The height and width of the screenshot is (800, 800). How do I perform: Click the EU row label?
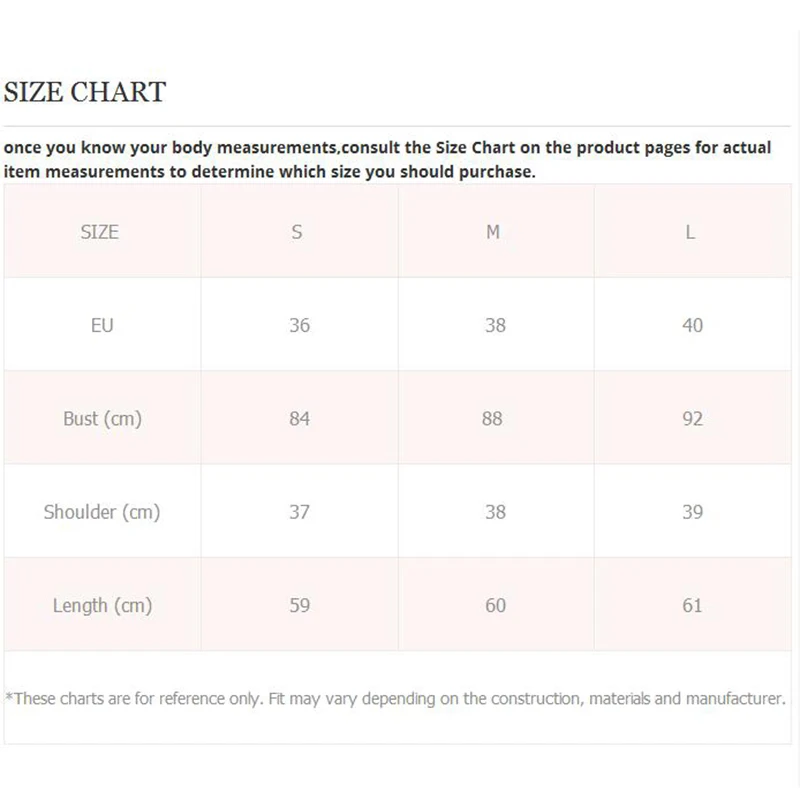(102, 325)
